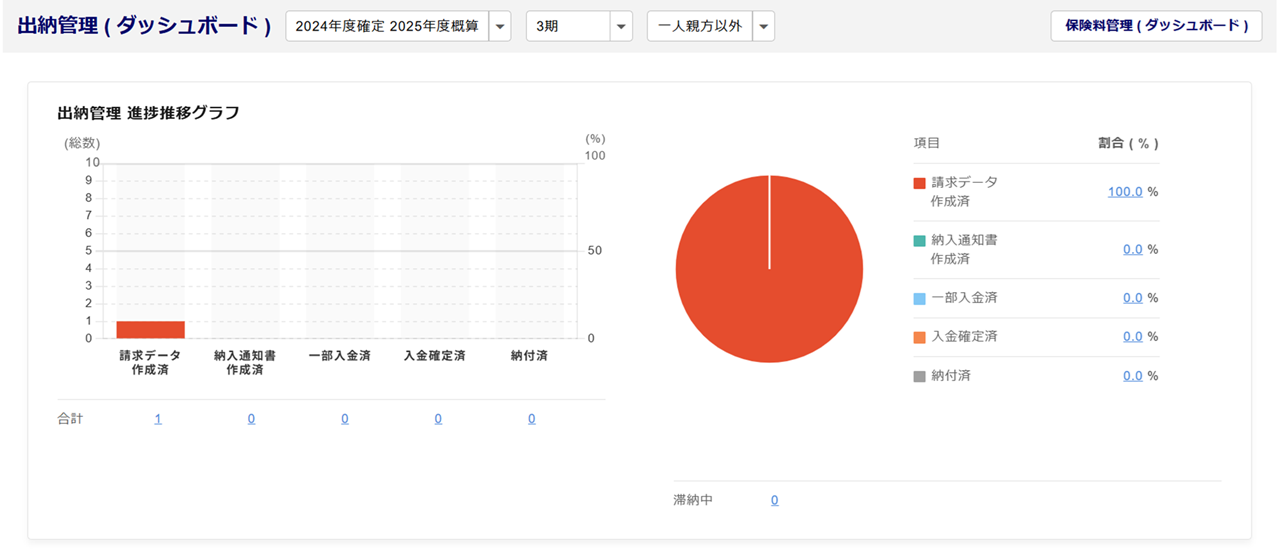Click the red pie chart
Screen dimensions: 1280x553
pos(769,268)
